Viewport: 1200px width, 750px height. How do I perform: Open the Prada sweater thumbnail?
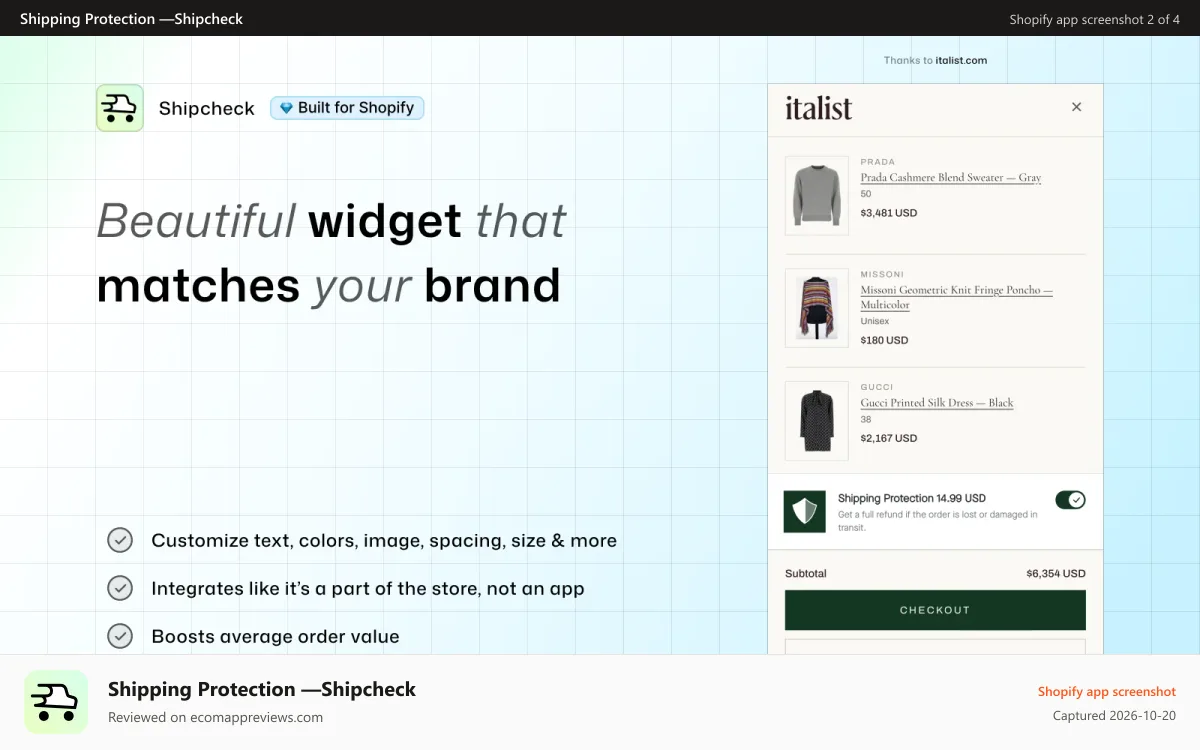[x=817, y=195]
